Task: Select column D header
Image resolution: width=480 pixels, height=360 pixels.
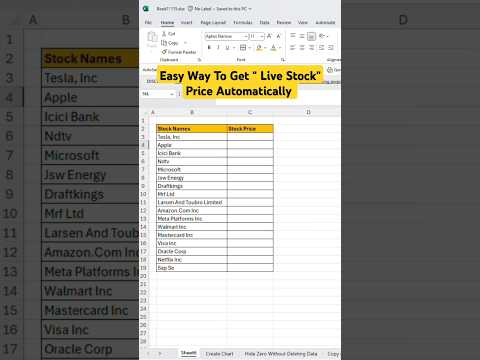Action: point(308,112)
